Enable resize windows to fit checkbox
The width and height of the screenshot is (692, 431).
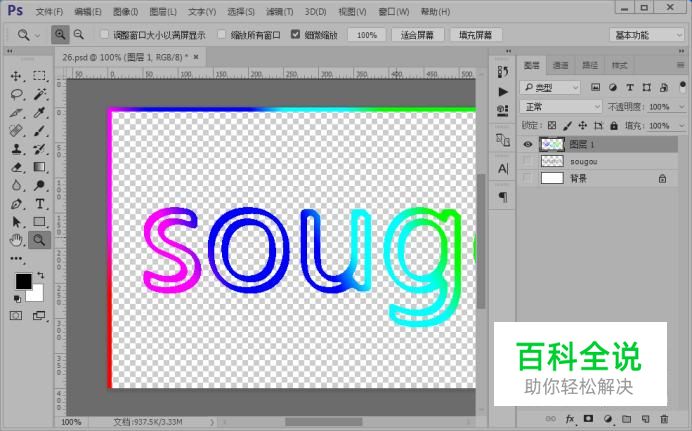[x=105, y=34]
